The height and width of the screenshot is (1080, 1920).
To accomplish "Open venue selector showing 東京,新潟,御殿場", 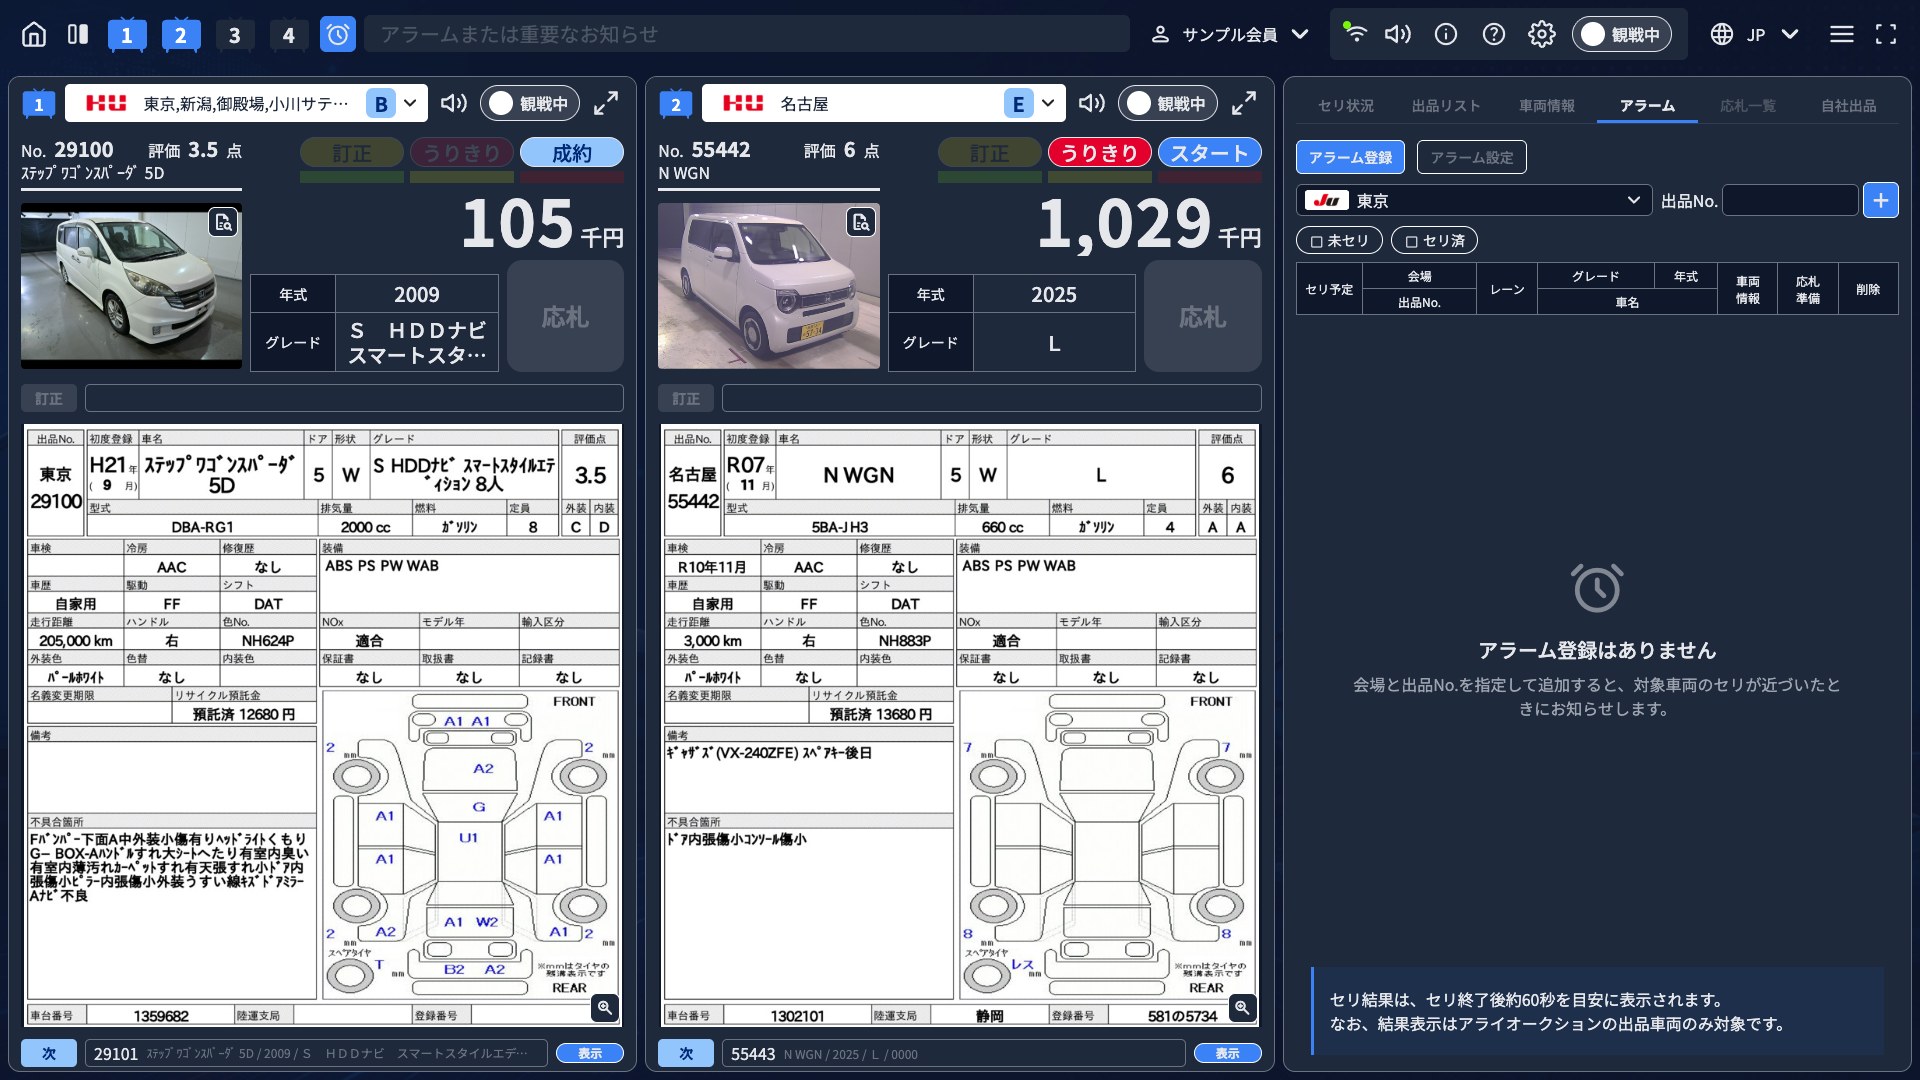I will (246, 103).
